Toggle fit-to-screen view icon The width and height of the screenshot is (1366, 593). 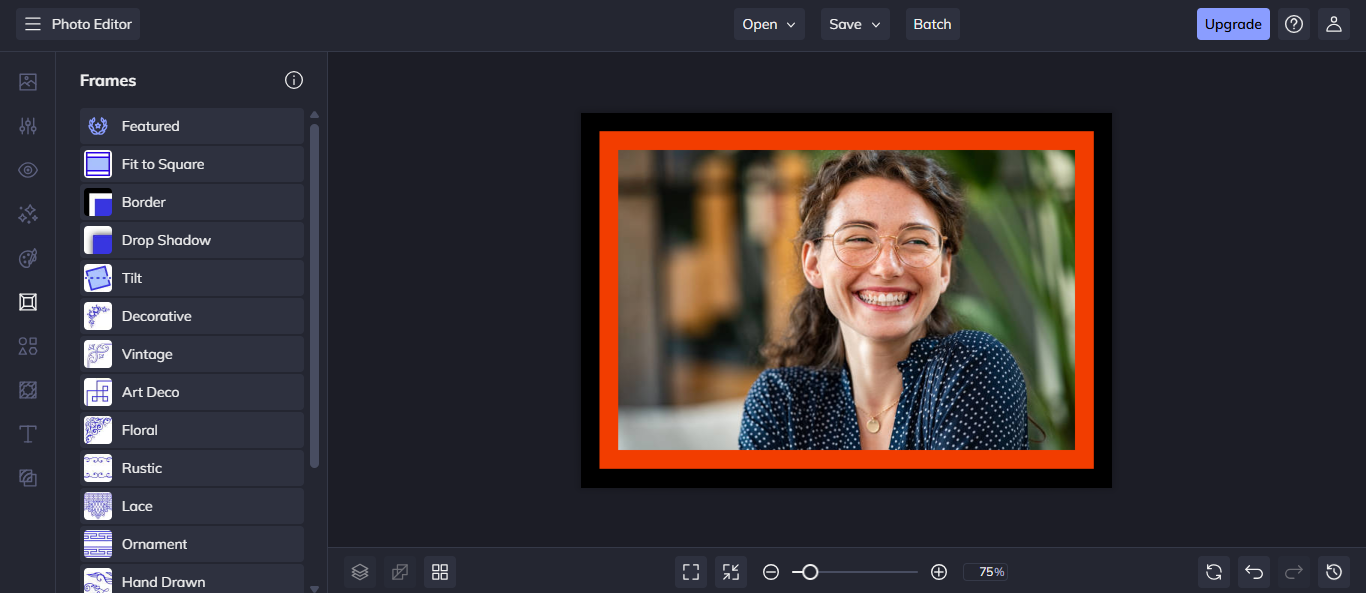tap(691, 572)
